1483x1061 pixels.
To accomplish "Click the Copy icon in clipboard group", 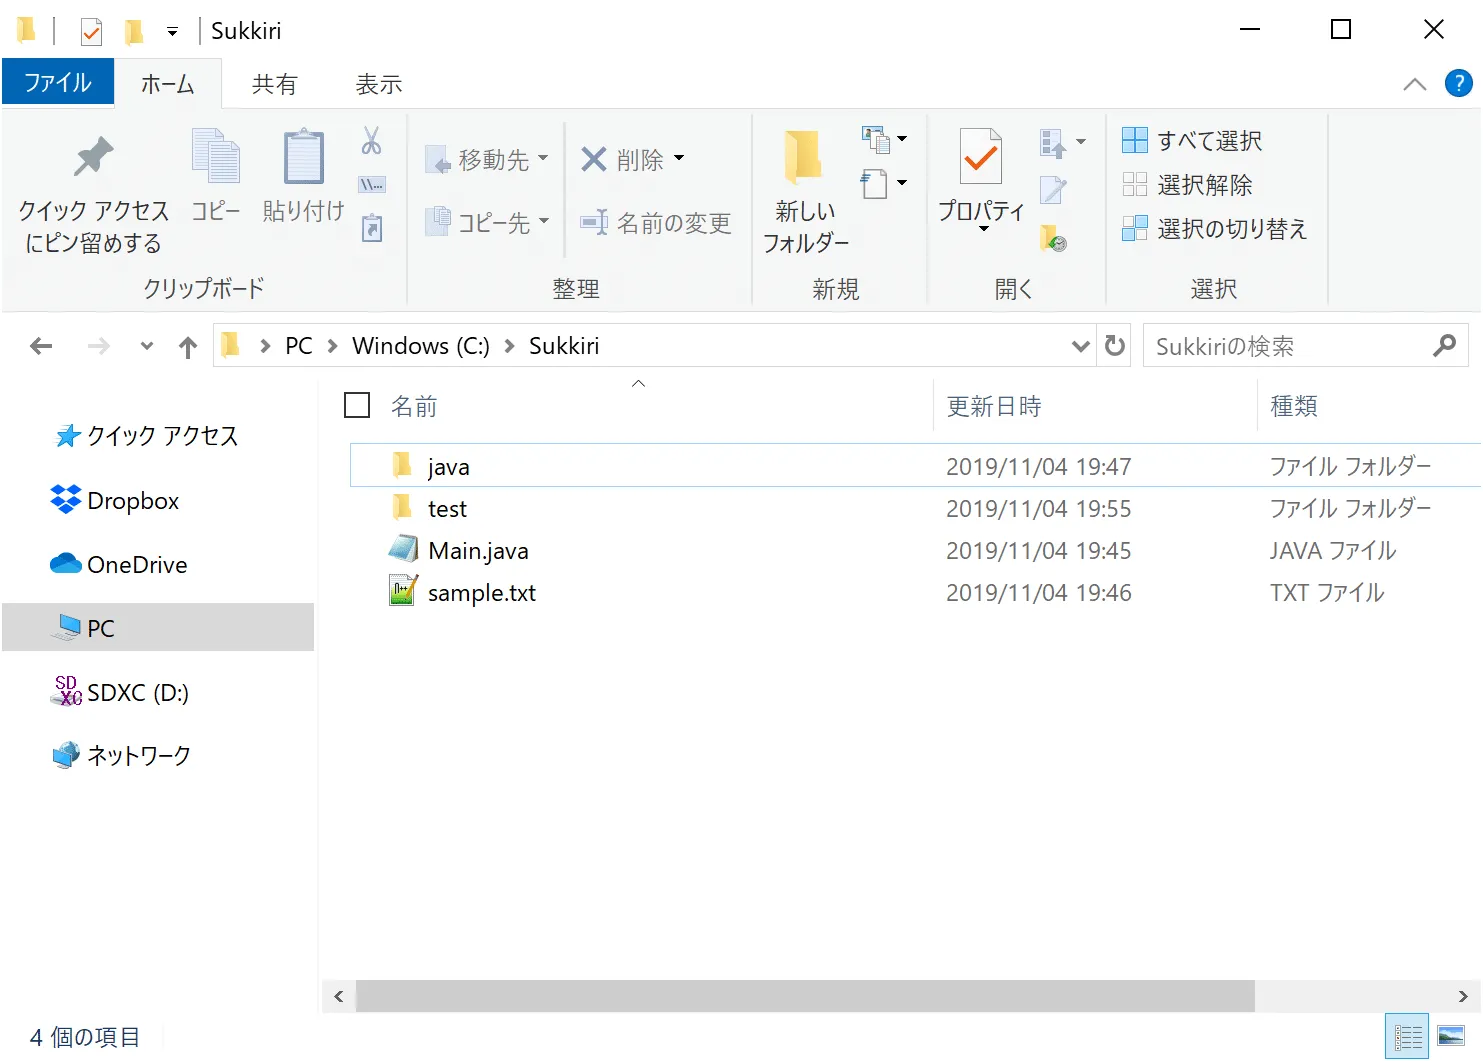I will click(216, 156).
